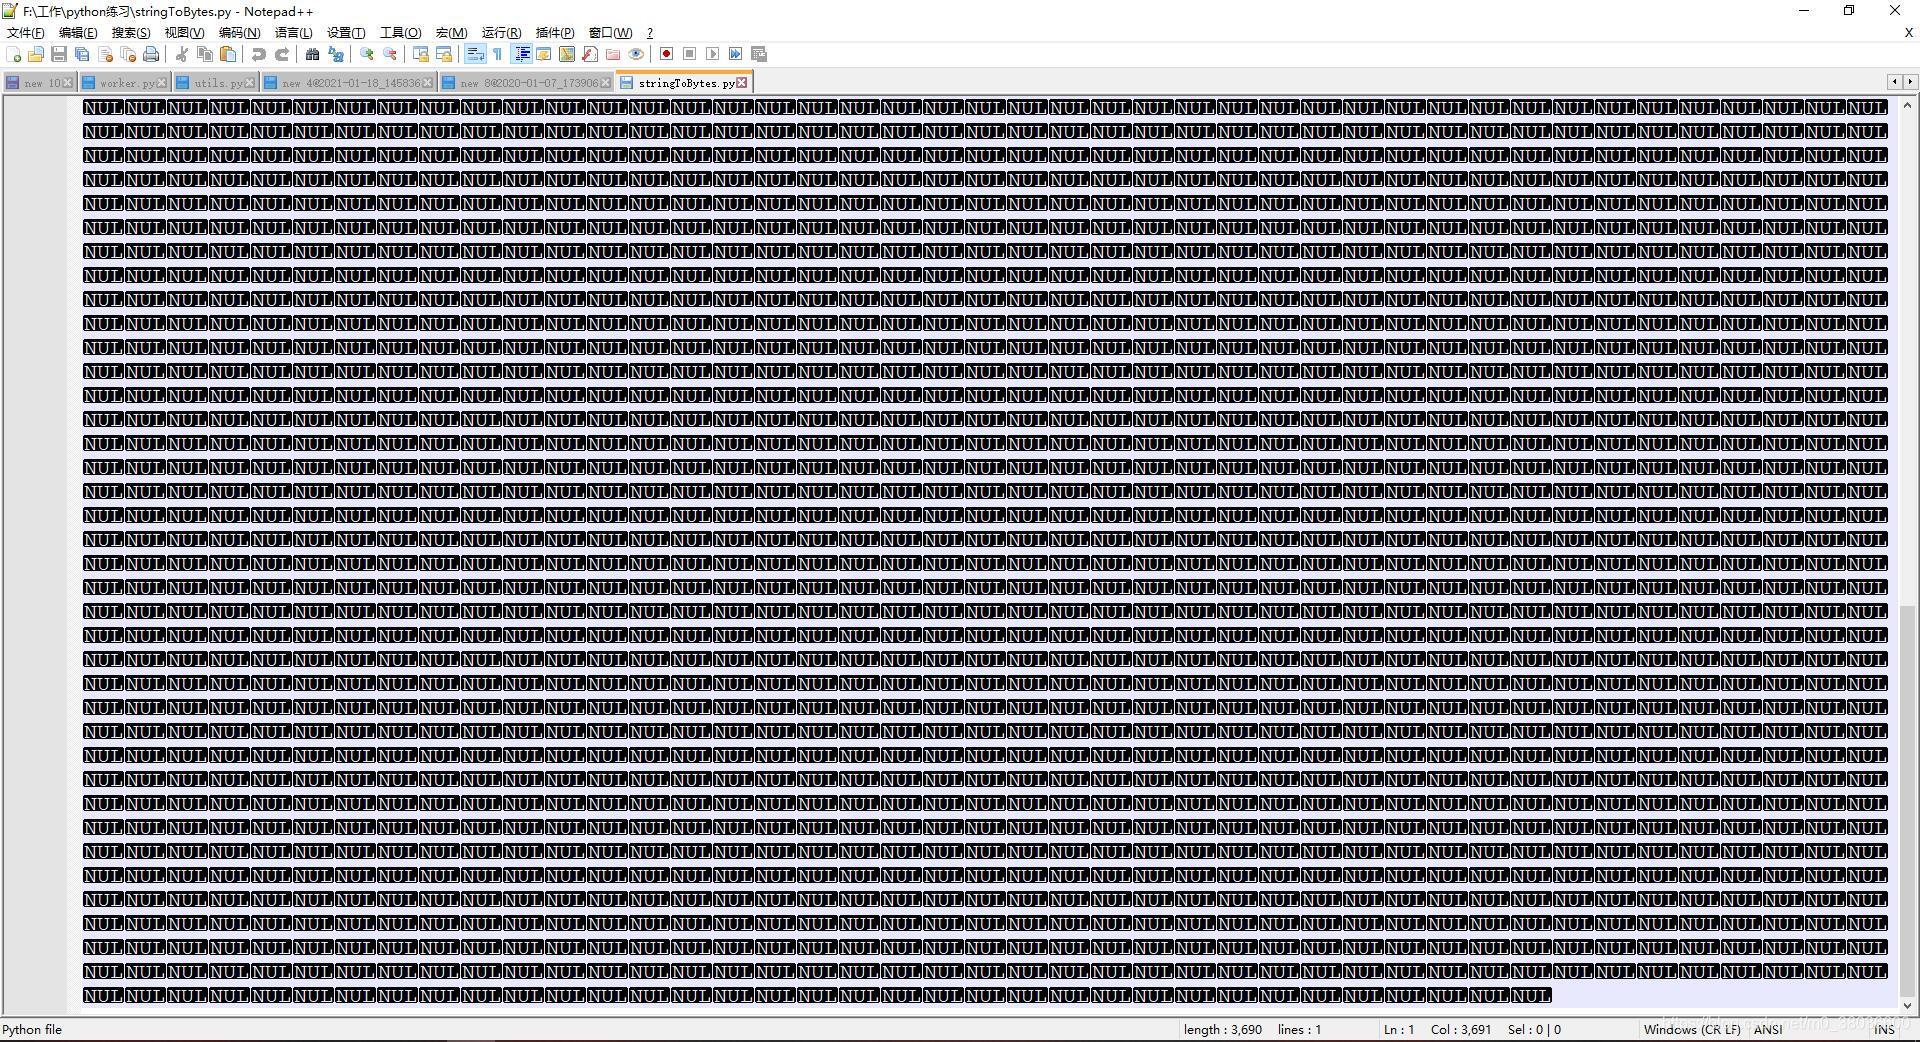The height and width of the screenshot is (1042, 1920).
Task: Click the vertical scrollbar thumb
Action: (1907, 800)
